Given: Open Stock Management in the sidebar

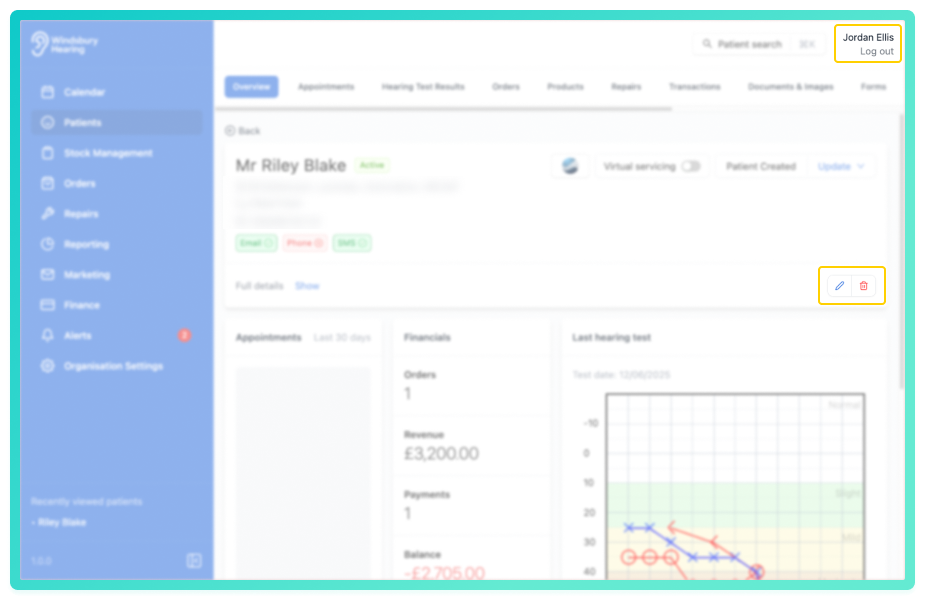Looking at the screenshot, I should pyautogui.click(x=116, y=153).
